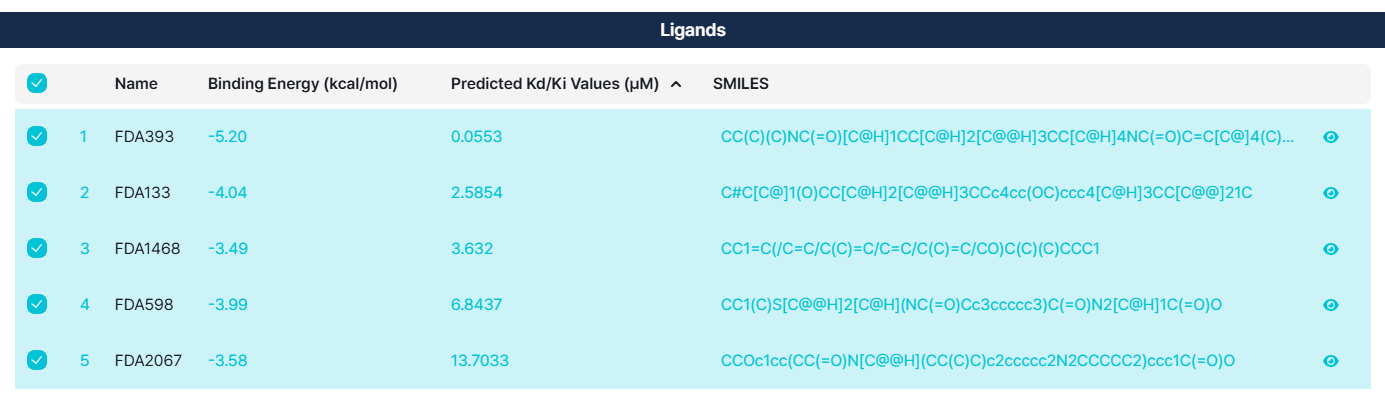Screen dimensions: 1385x410
Task: Toggle visibility of FDA133 ligand
Action: 1330,193
